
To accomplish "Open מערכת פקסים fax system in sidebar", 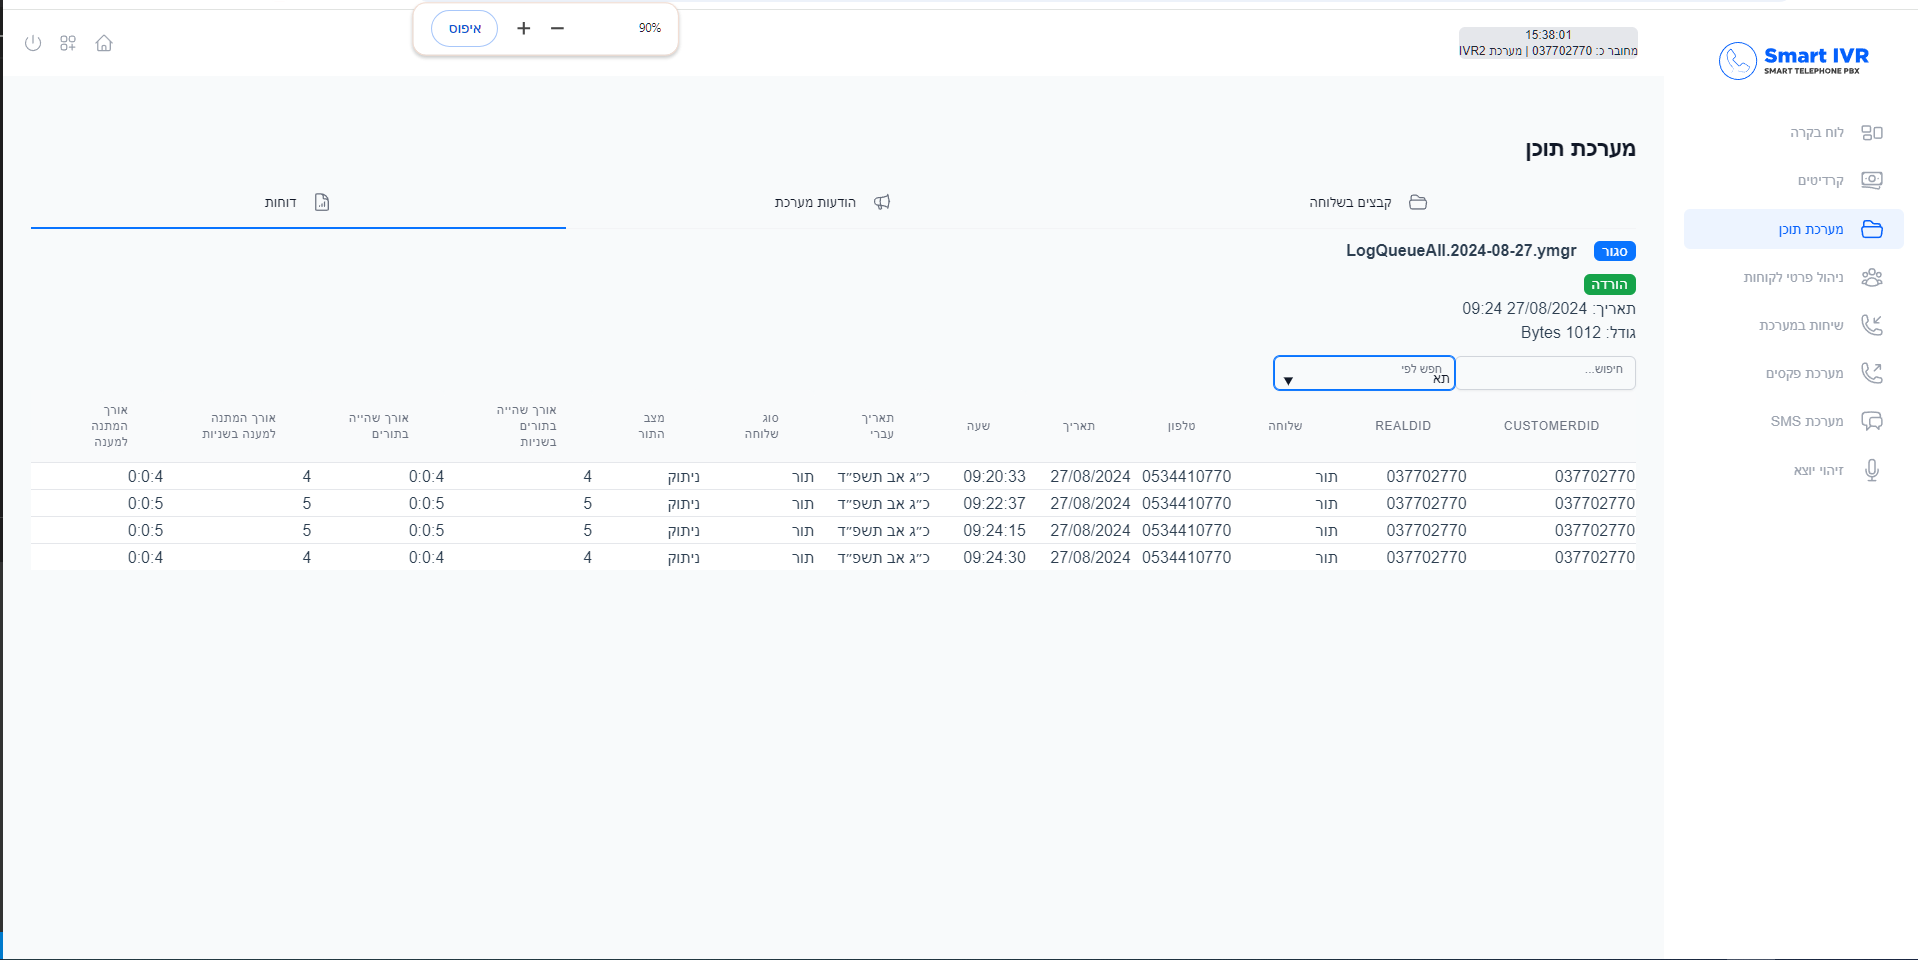I will 1804,373.
